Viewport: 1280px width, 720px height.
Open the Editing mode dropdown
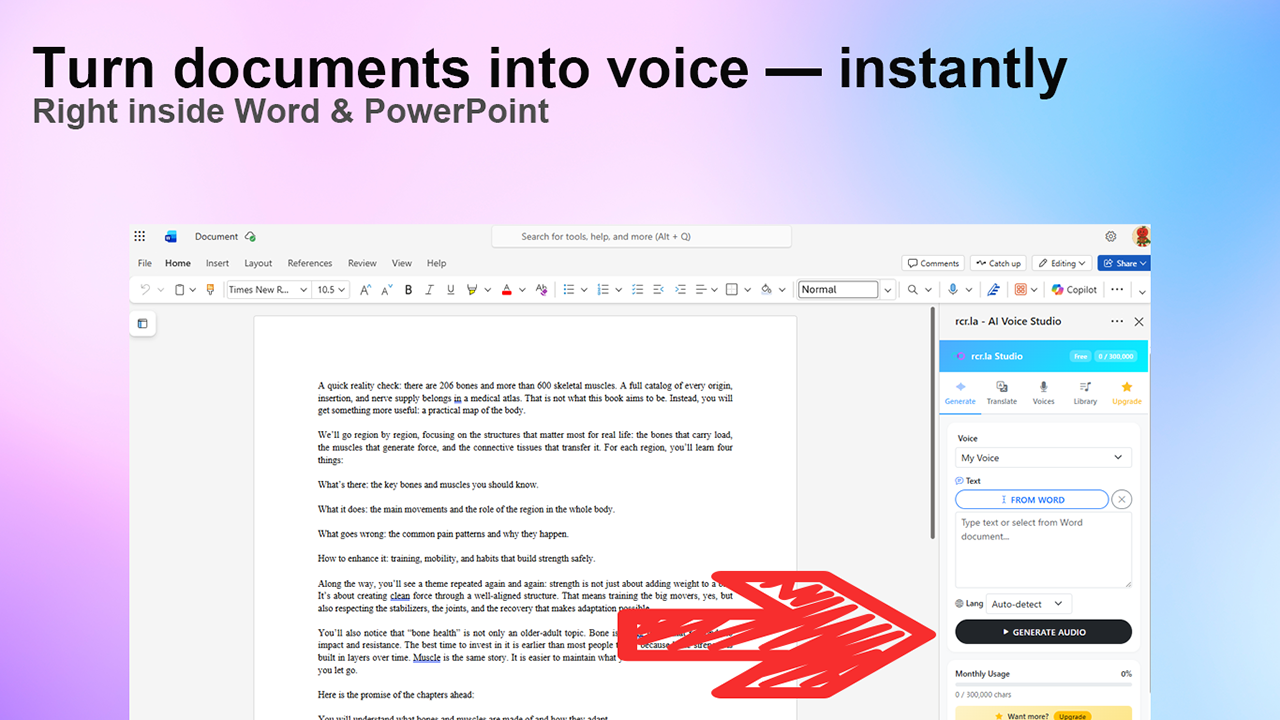[x=1062, y=263]
